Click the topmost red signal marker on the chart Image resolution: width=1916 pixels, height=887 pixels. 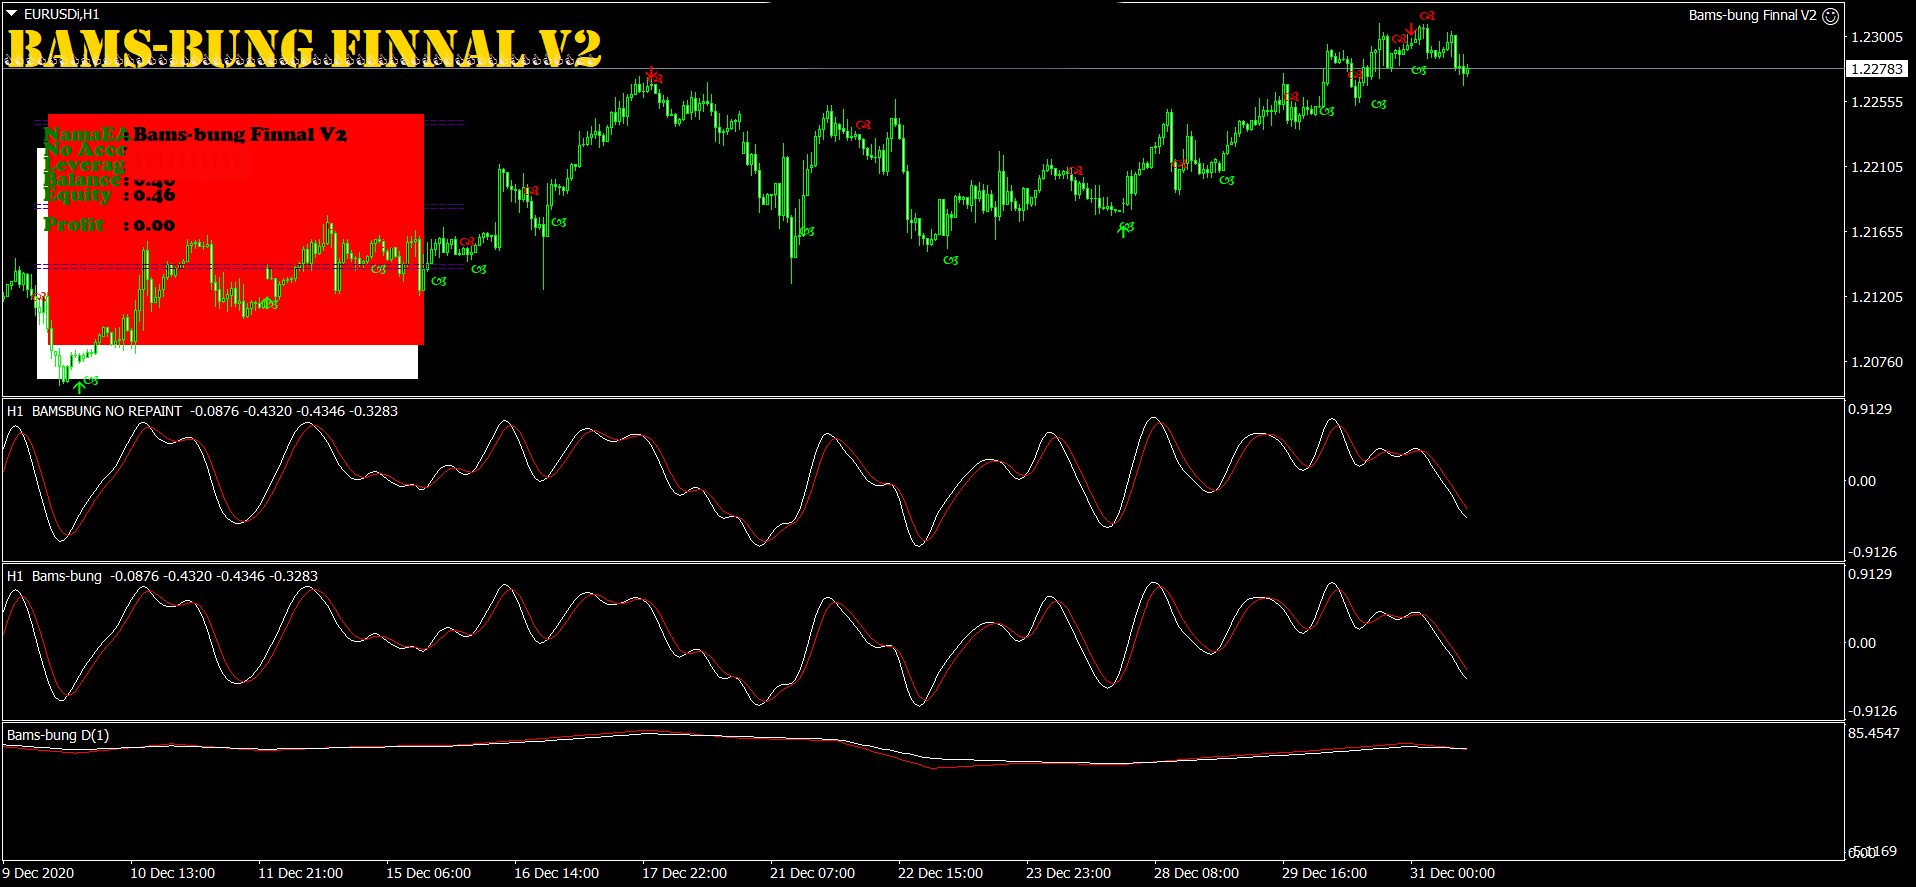pyautogui.click(x=1427, y=16)
